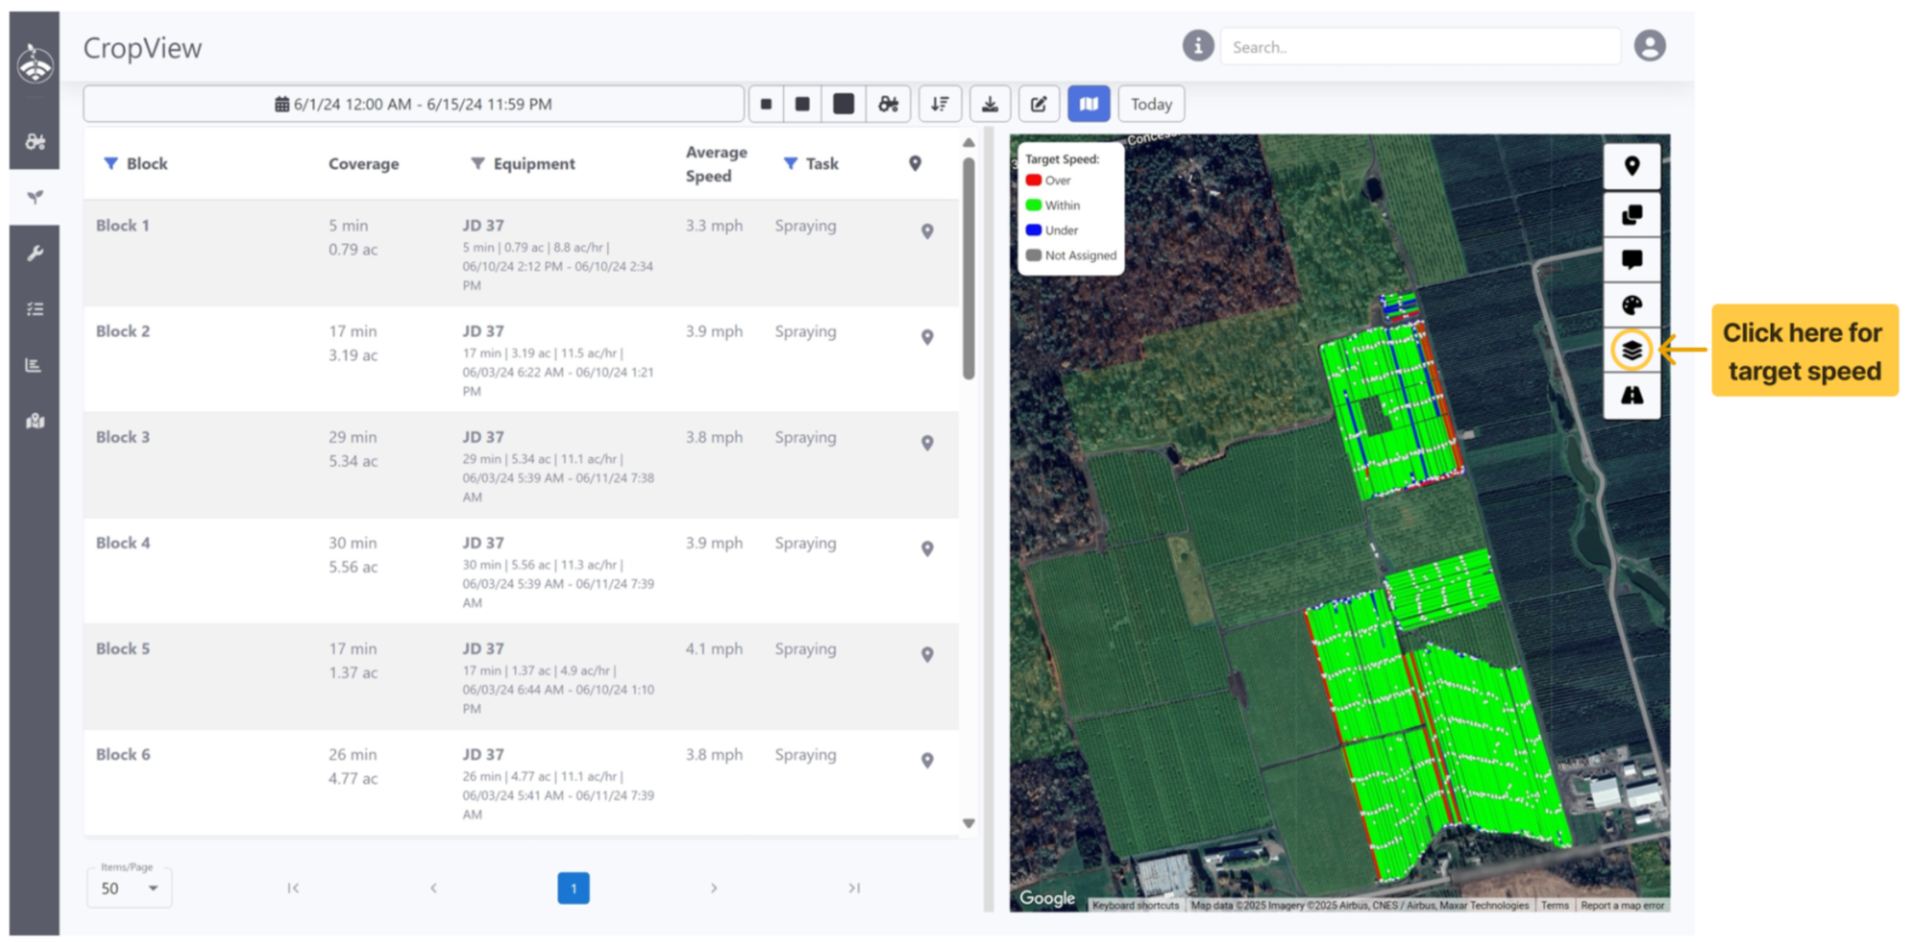Open the chart reports sidebar tab
The height and width of the screenshot is (942, 1920).
click(35, 365)
